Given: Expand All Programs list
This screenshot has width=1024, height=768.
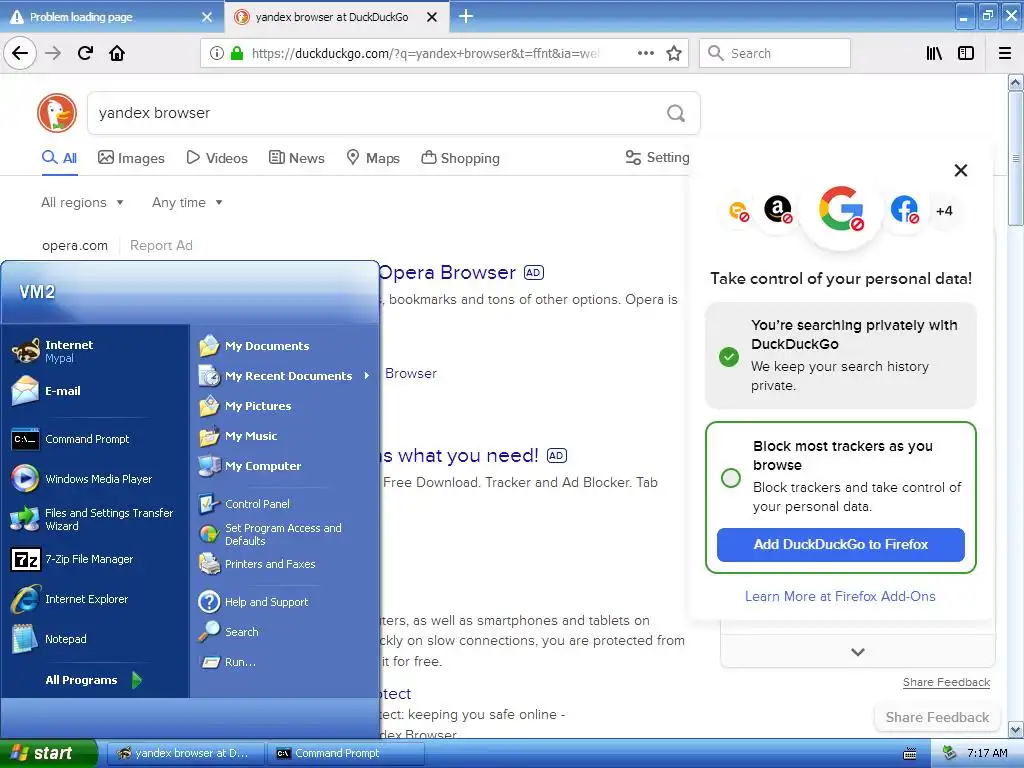Looking at the screenshot, I should (93, 680).
